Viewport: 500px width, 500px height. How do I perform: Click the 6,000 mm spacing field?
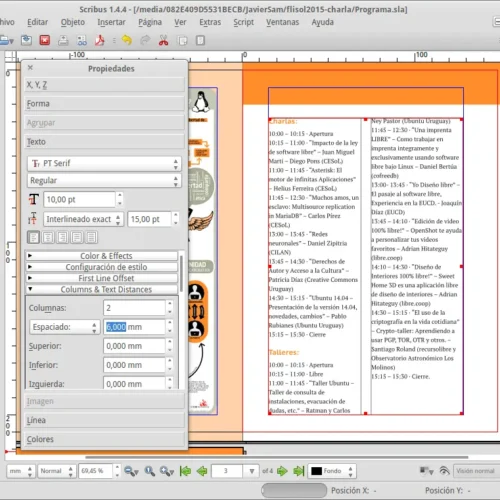coord(134,327)
